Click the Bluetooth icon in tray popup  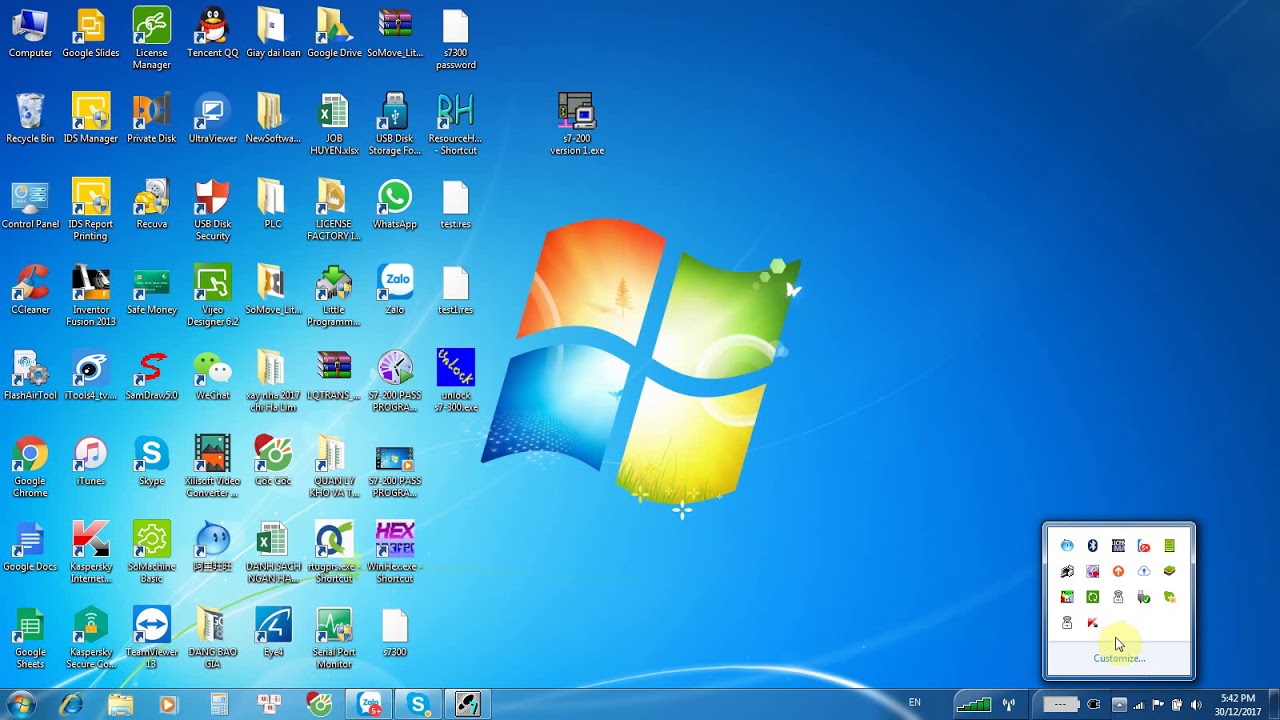coord(1092,546)
